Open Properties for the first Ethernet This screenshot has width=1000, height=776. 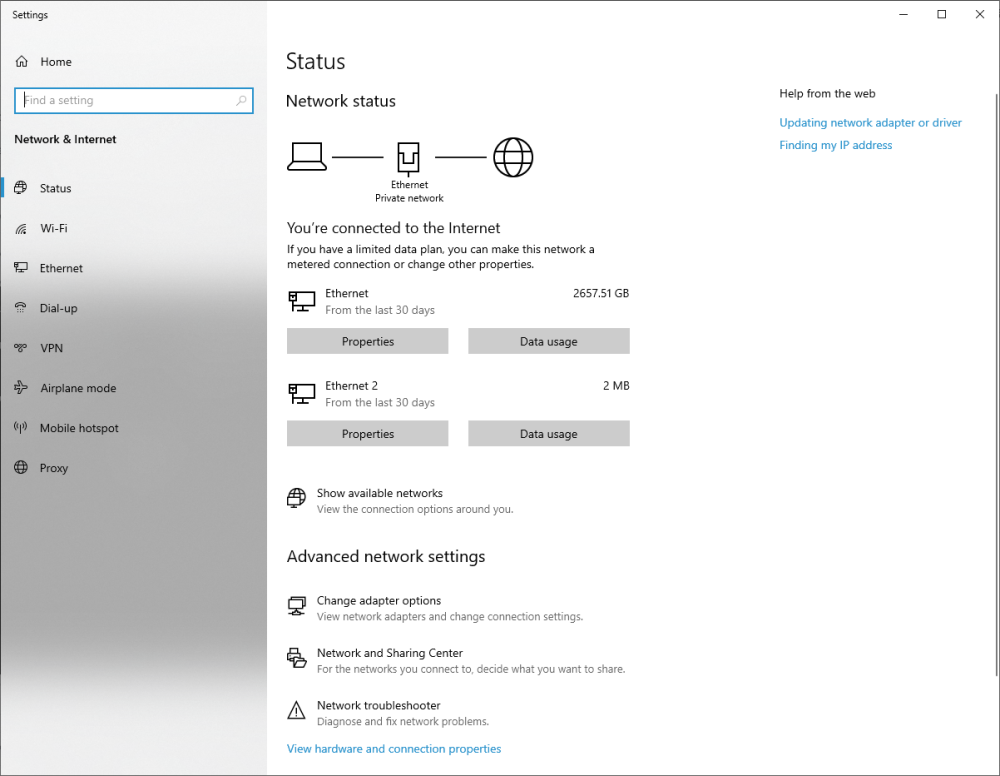pos(368,342)
